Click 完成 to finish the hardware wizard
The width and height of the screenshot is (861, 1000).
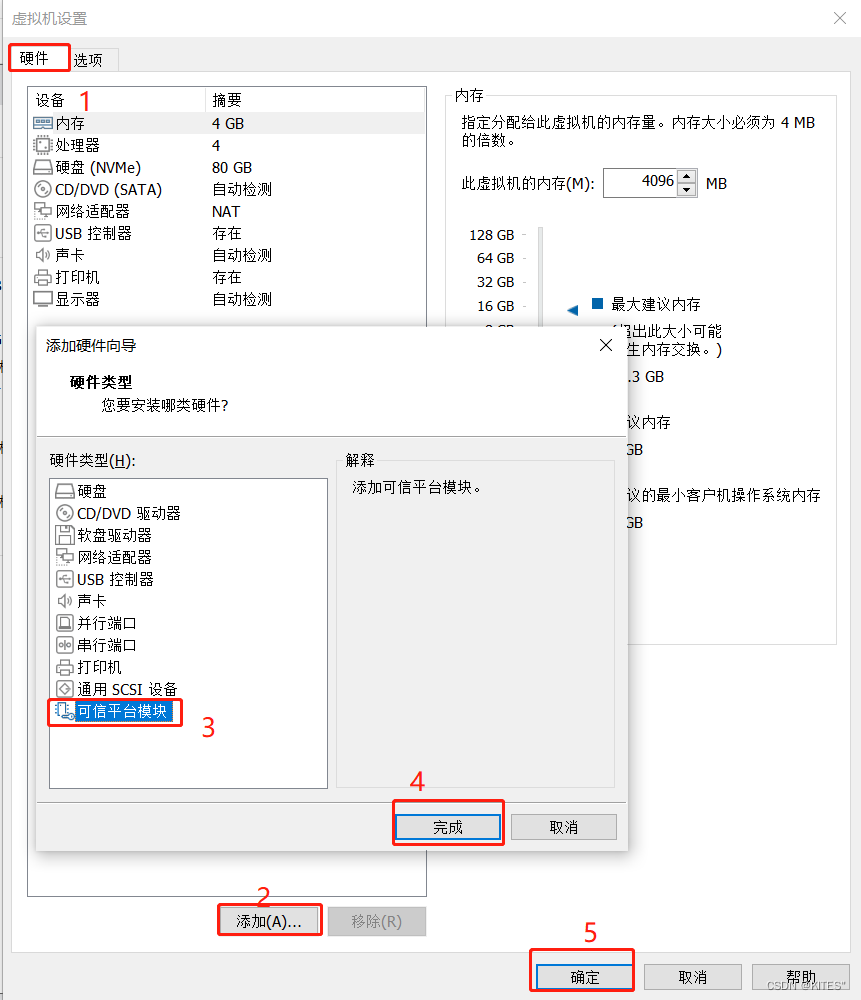[448, 825]
